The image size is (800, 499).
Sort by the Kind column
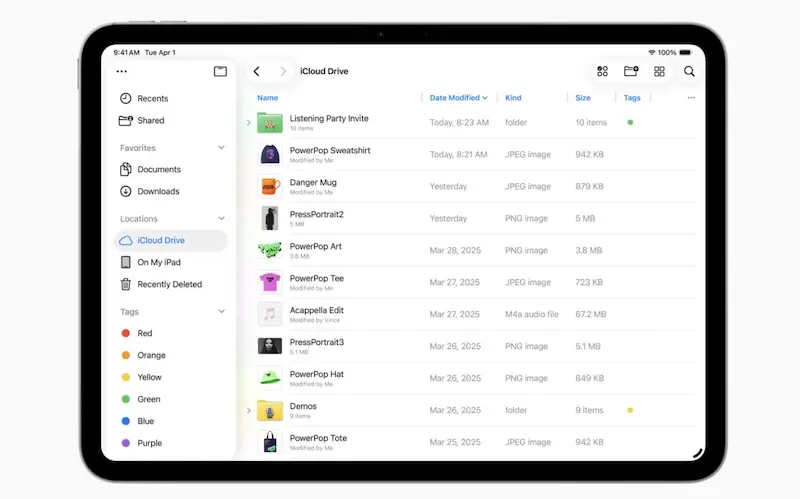click(513, 97)
